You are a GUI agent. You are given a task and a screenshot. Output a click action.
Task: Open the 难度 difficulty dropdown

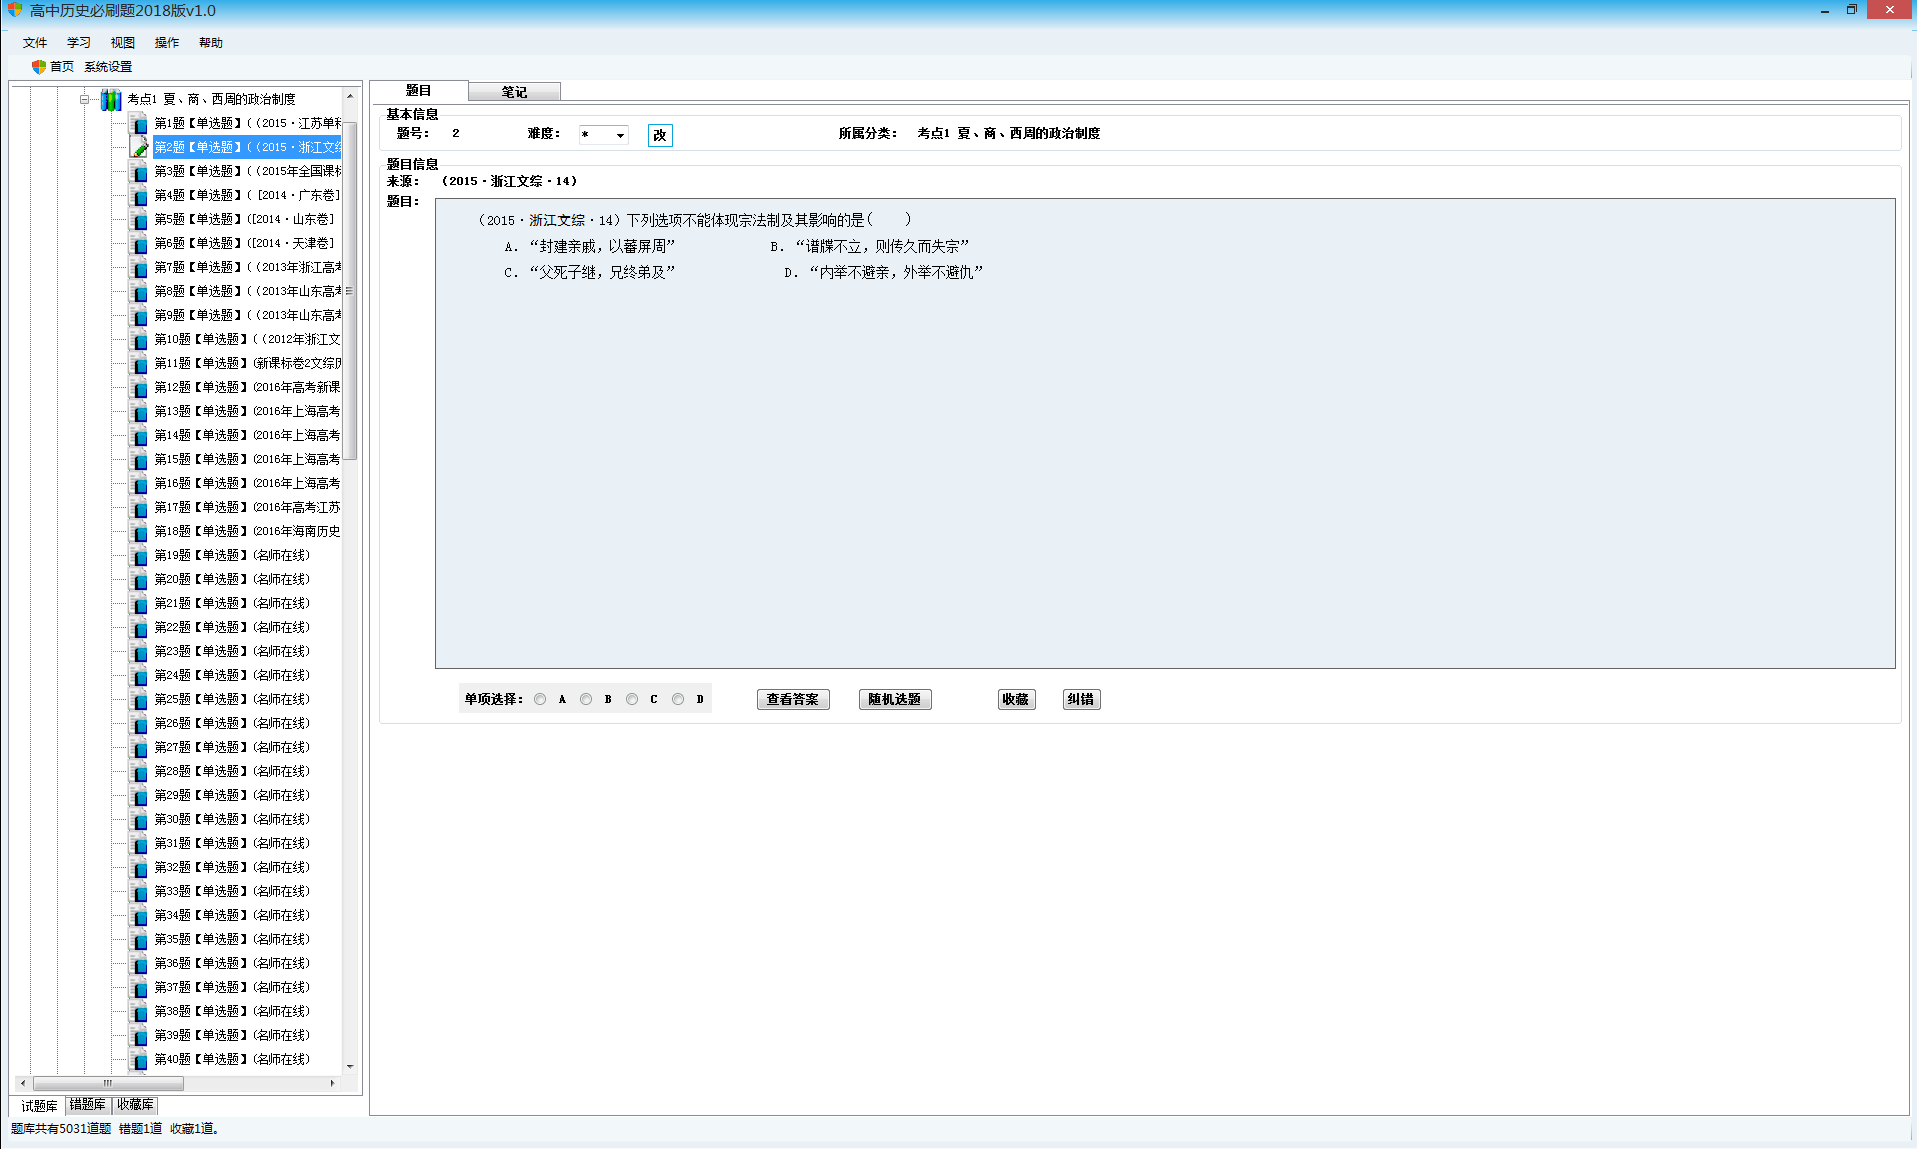click(x=620, y=136)
